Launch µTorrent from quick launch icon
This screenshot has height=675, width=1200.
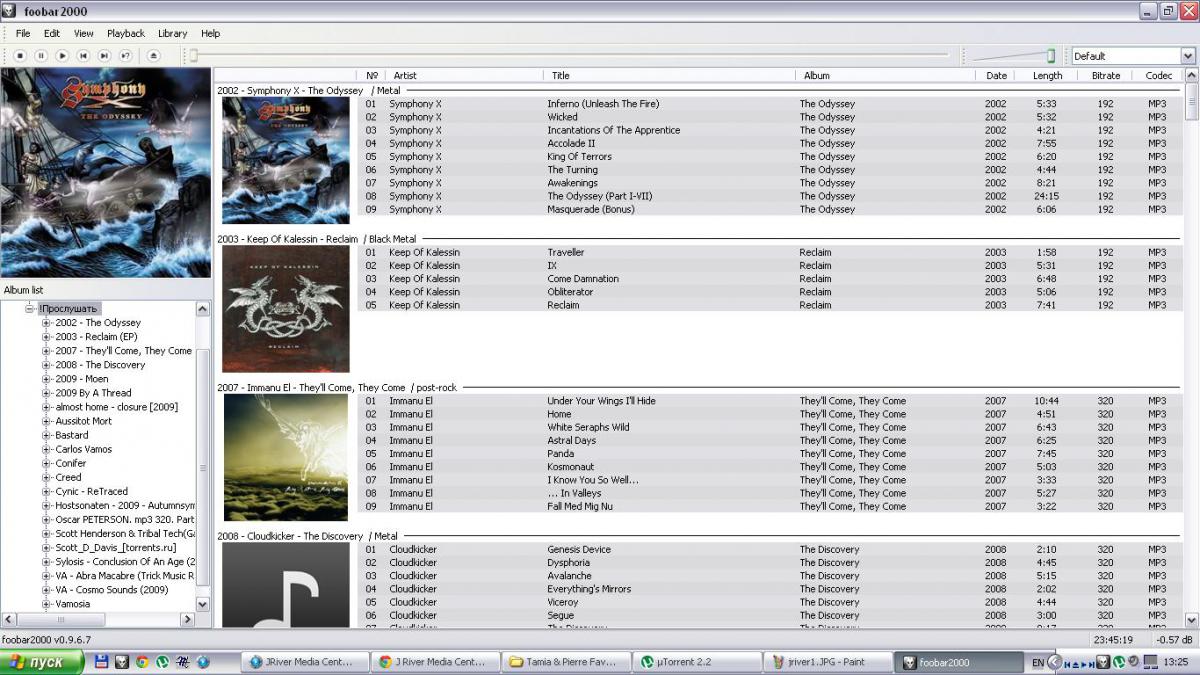point(163,662)
